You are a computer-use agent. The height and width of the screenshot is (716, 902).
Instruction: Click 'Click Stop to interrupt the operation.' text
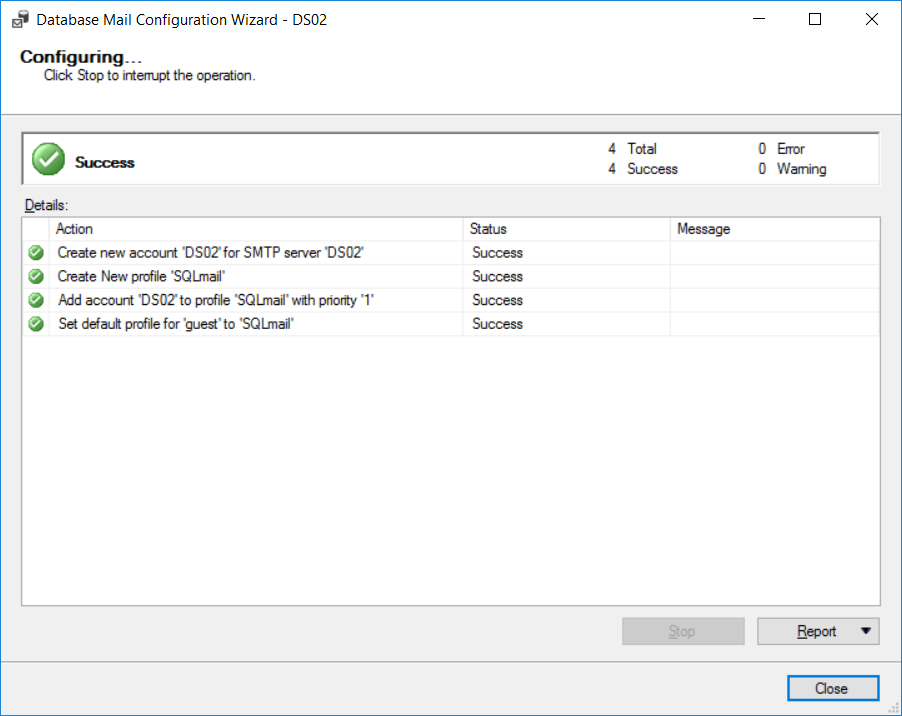(150, 75)
